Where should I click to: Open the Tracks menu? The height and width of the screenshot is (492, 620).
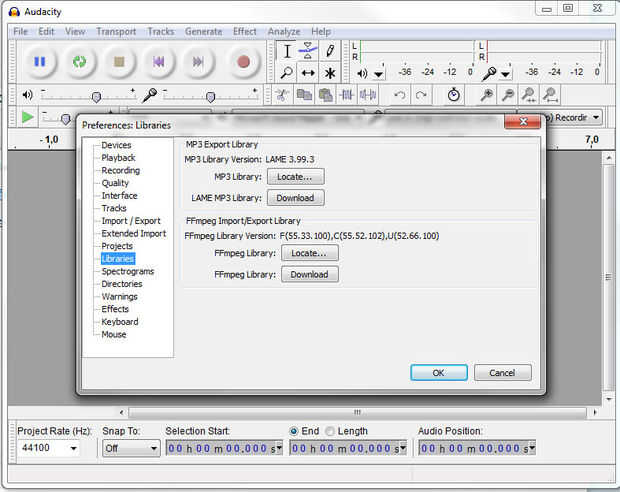pos(161,32)
